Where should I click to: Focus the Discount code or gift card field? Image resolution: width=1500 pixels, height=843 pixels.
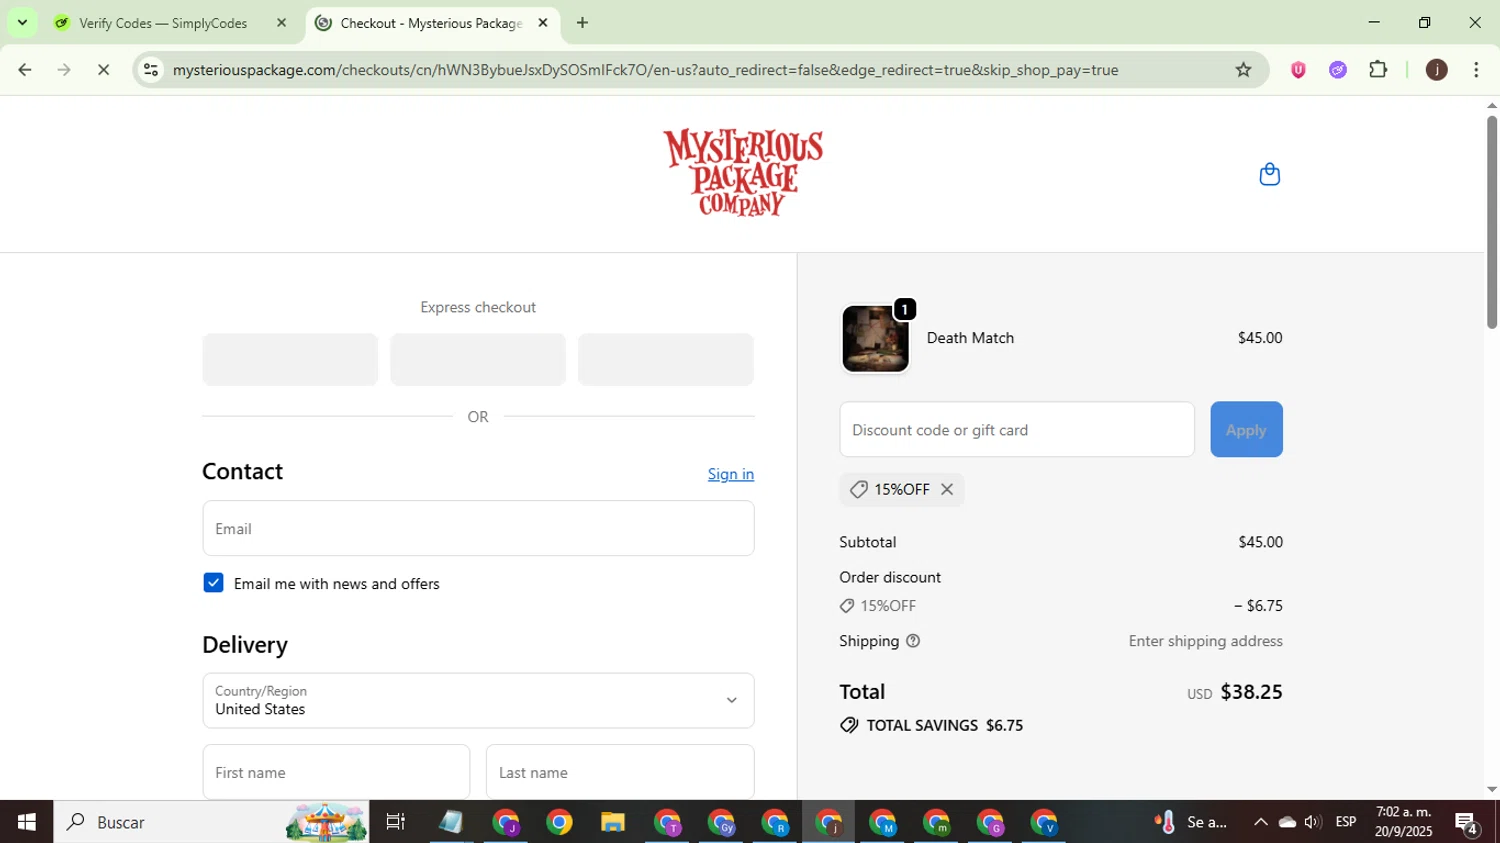point(1017,429)
